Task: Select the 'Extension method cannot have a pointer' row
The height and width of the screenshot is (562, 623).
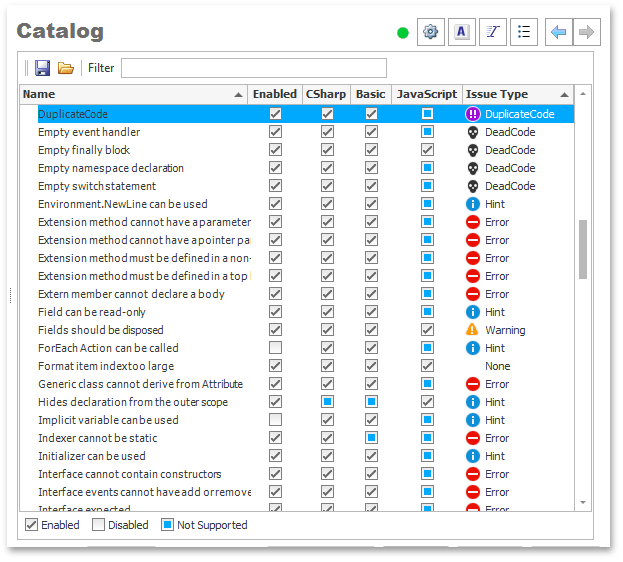Action: coord(297,240)
